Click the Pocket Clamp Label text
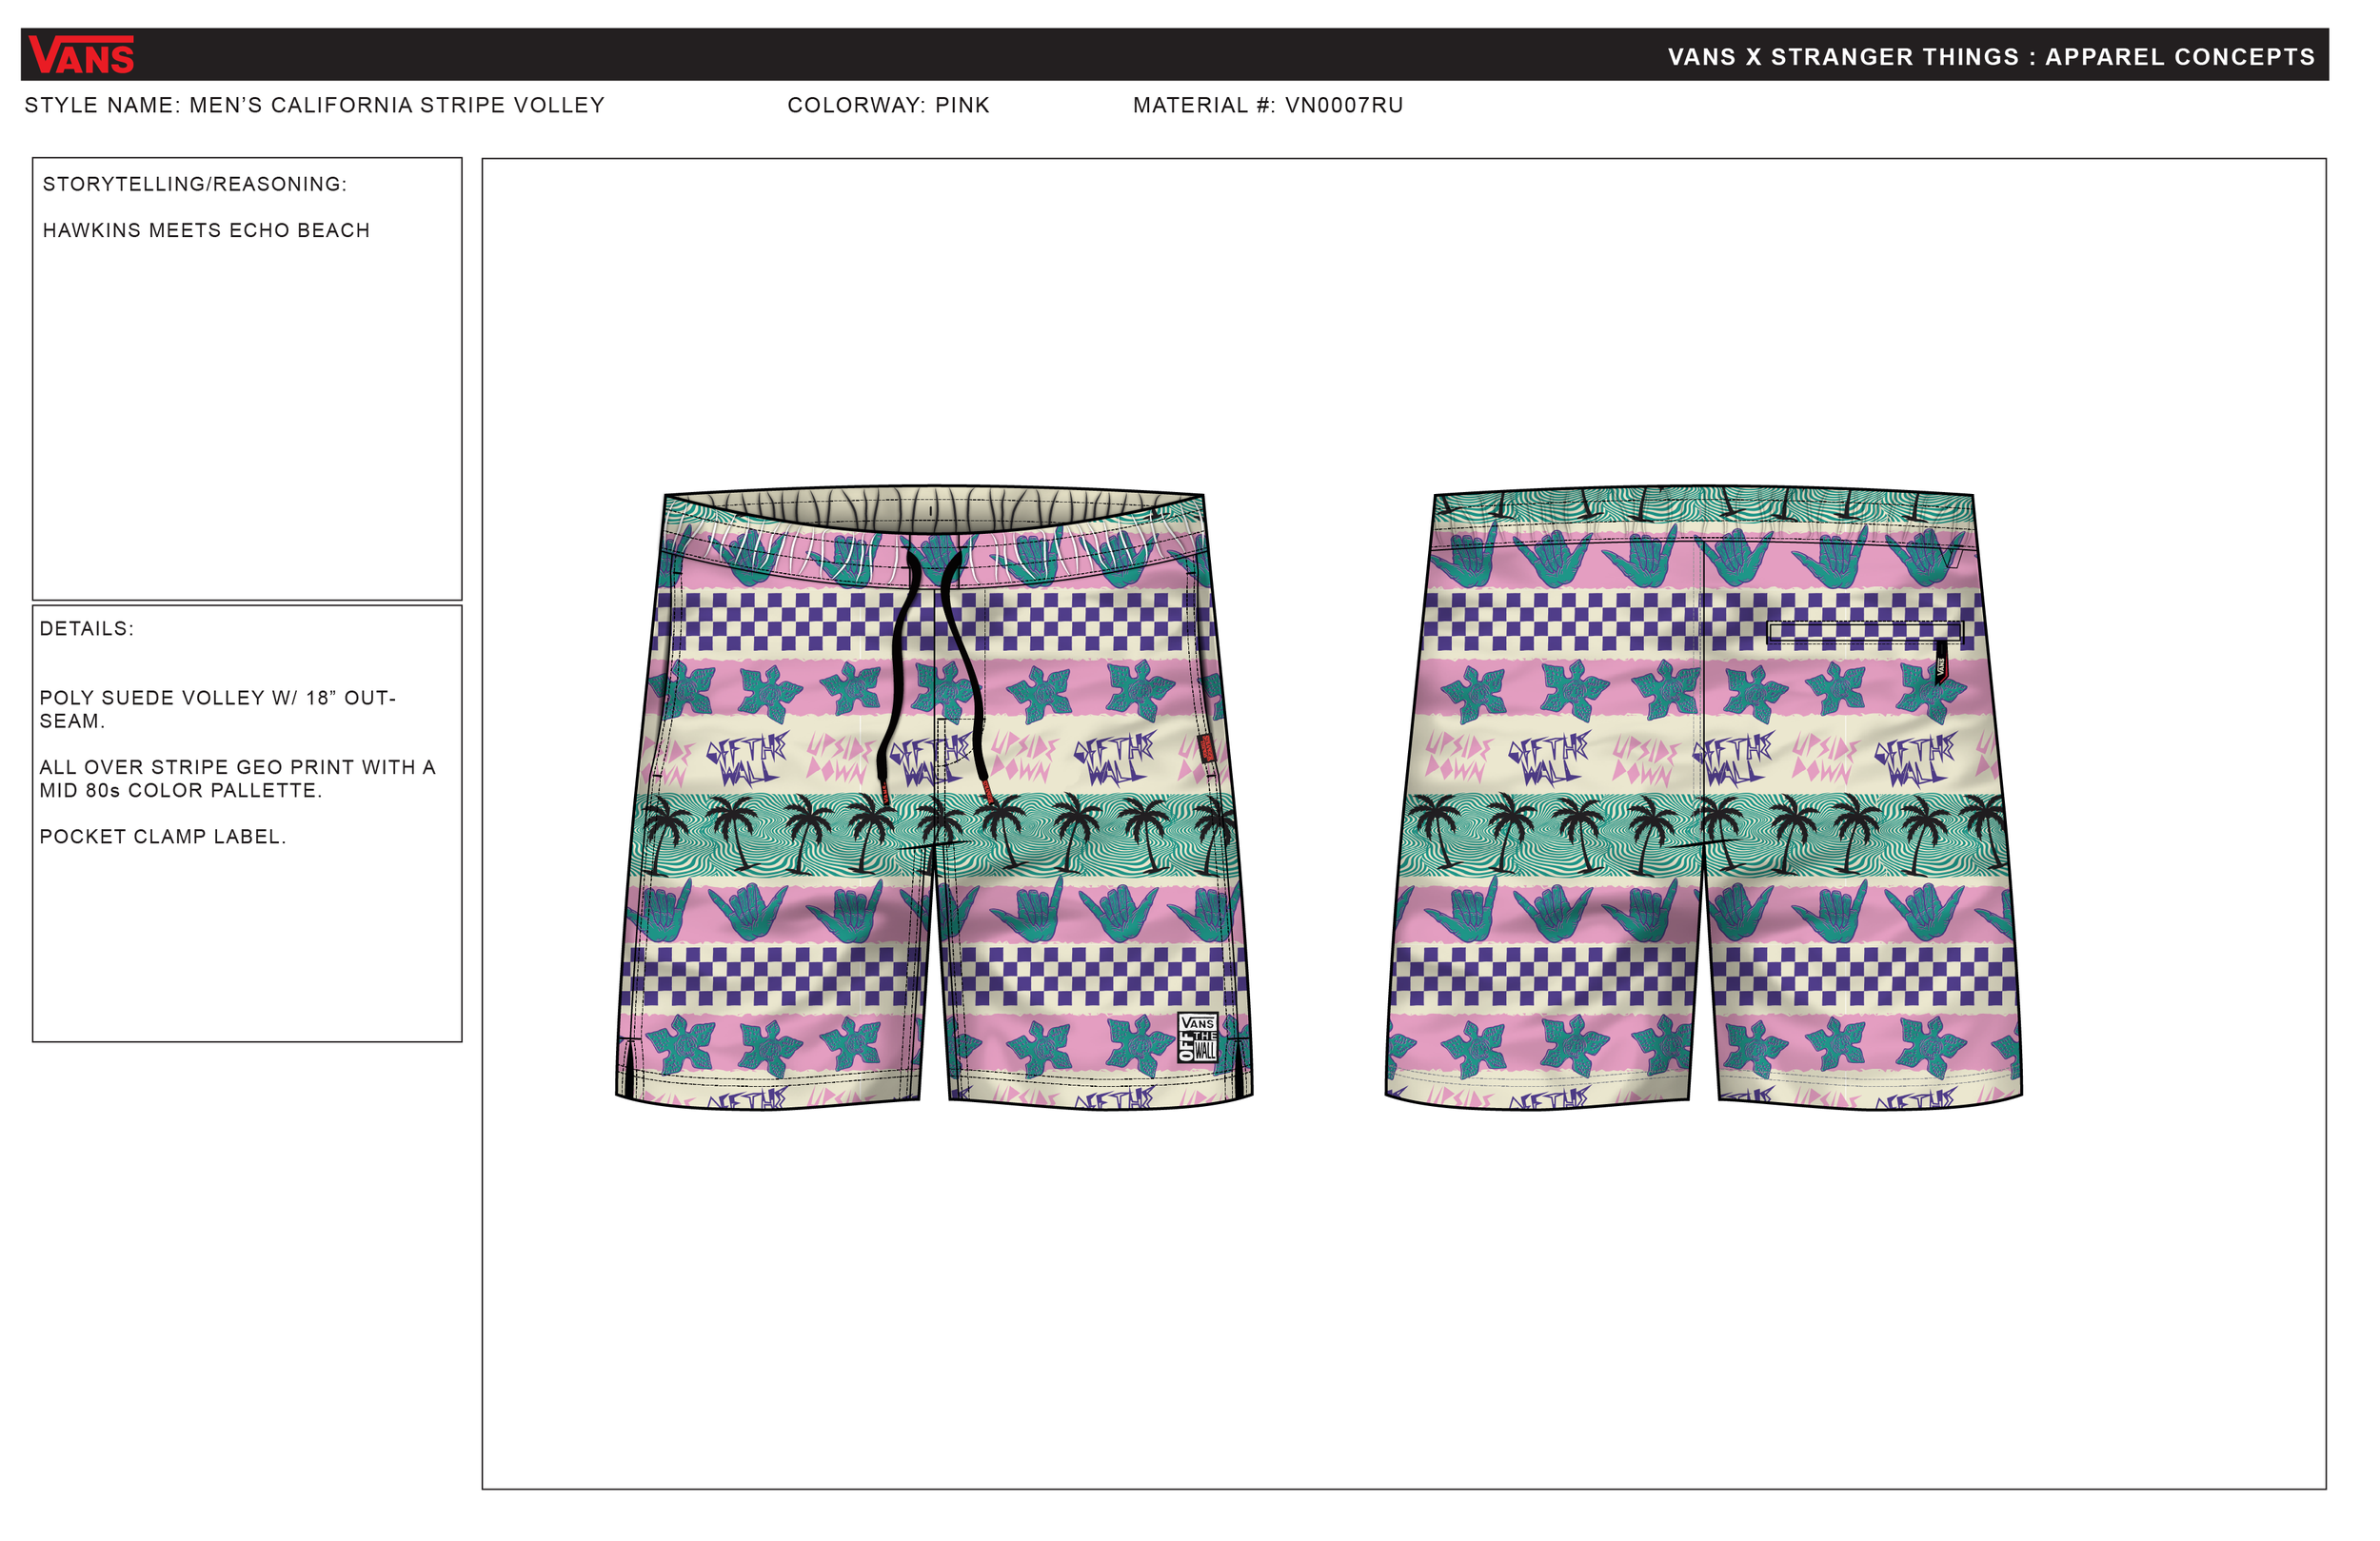2380x1541 pixels. [163, 837]
